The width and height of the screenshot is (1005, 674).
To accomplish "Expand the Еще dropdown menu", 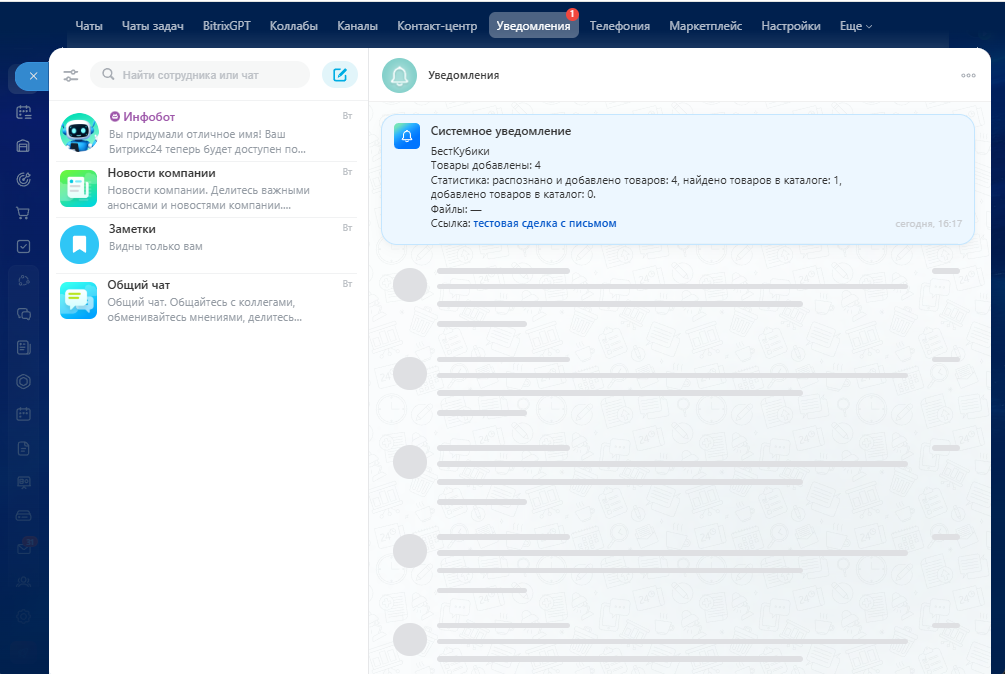I will [x=856, y=26].
